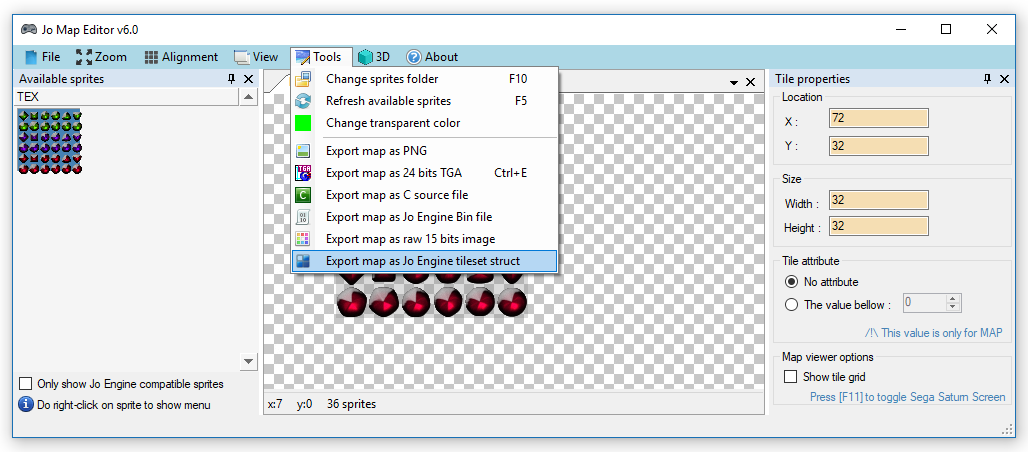Enable Show tile grid checkbox
Viewport: 1028px width, 452px height.
click(x=791, y=377)
